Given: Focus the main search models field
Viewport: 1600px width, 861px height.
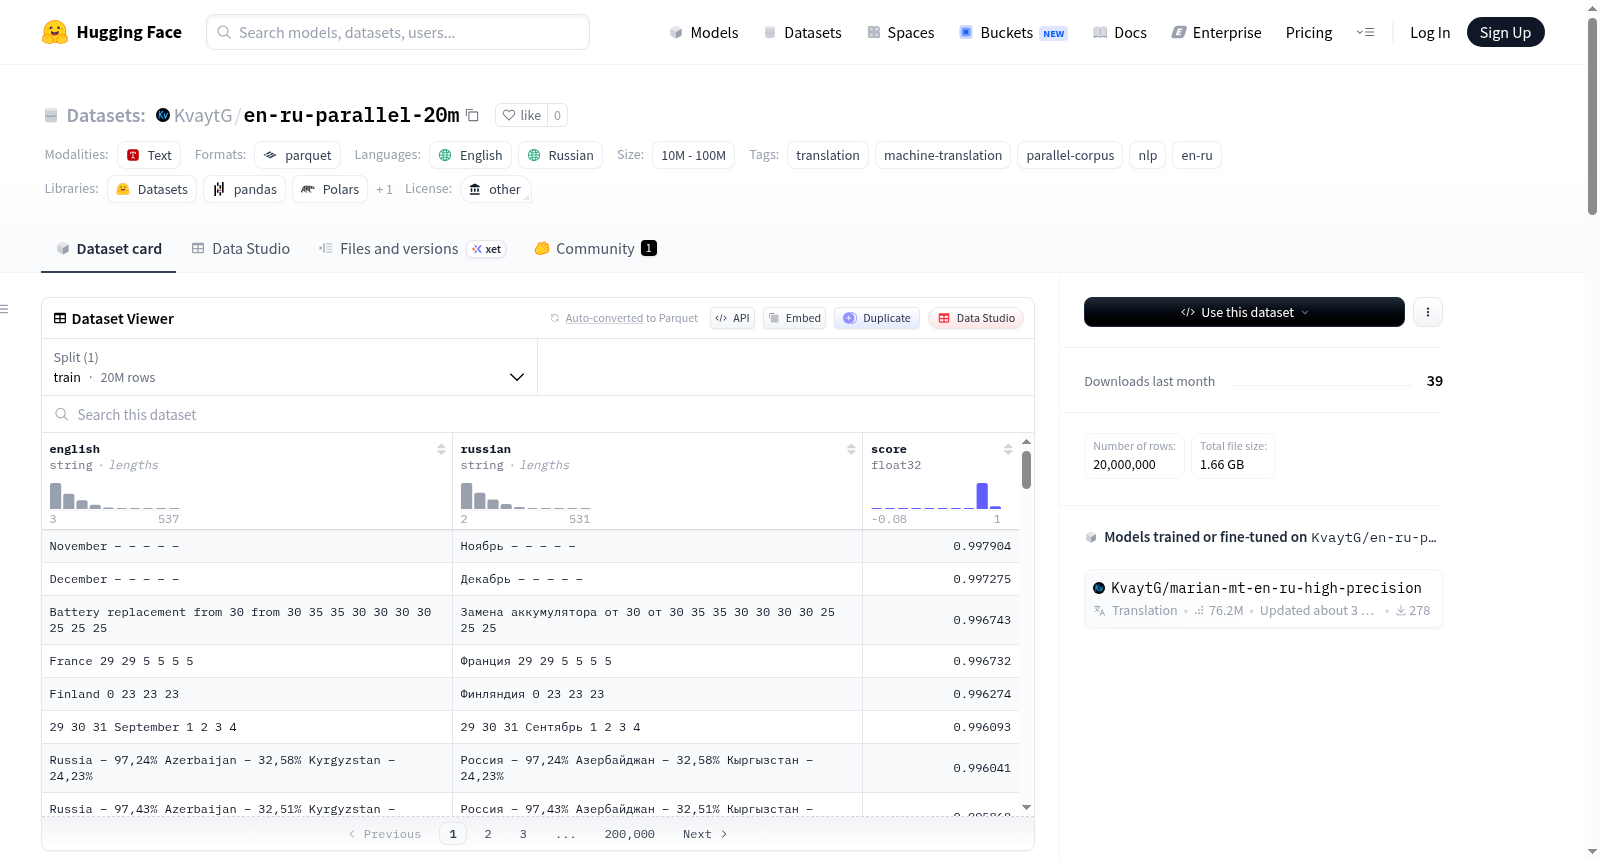Looking at the screenshot, I should point(398,32).
